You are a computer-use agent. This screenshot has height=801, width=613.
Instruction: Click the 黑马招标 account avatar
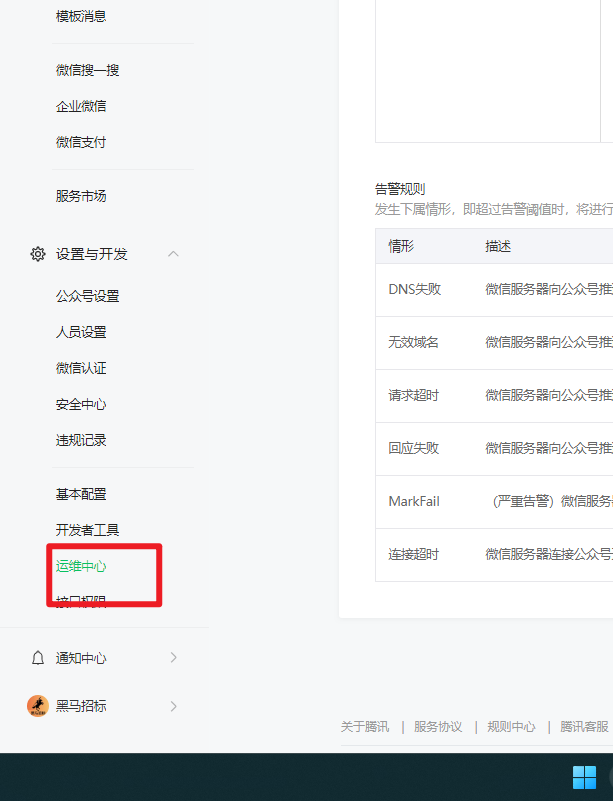[x=38, y=706]
